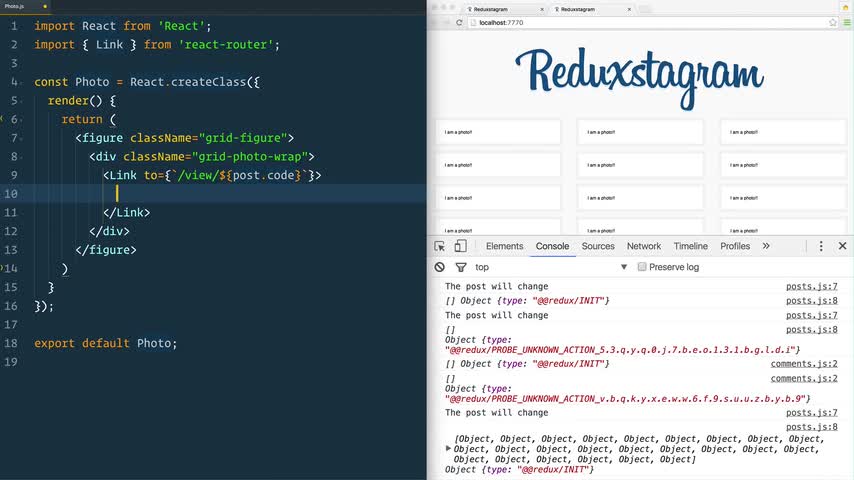Select the Photo.js editor tab

[x=25, y=7]
